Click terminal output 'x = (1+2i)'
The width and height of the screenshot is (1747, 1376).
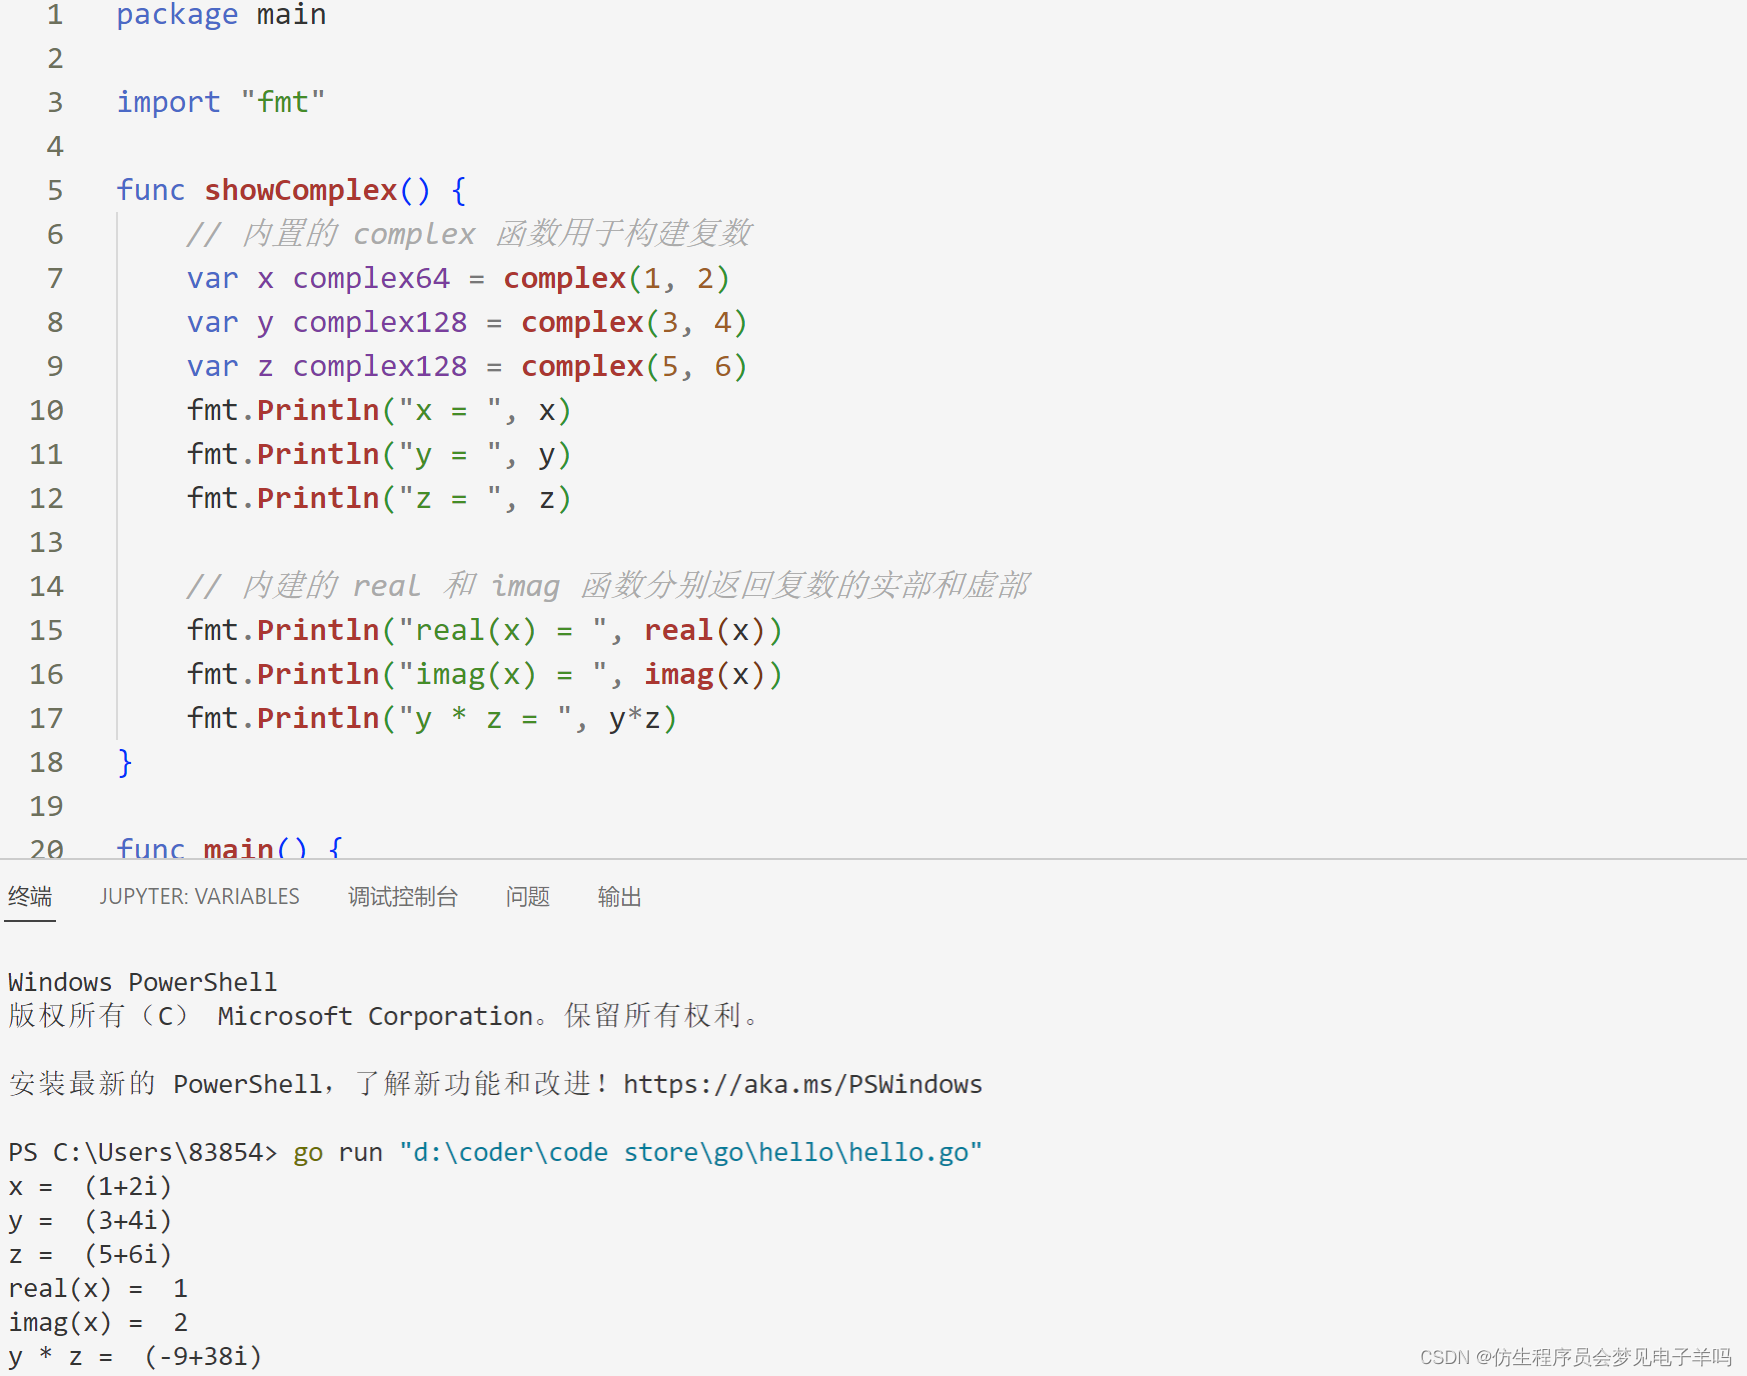point(90,1186)
